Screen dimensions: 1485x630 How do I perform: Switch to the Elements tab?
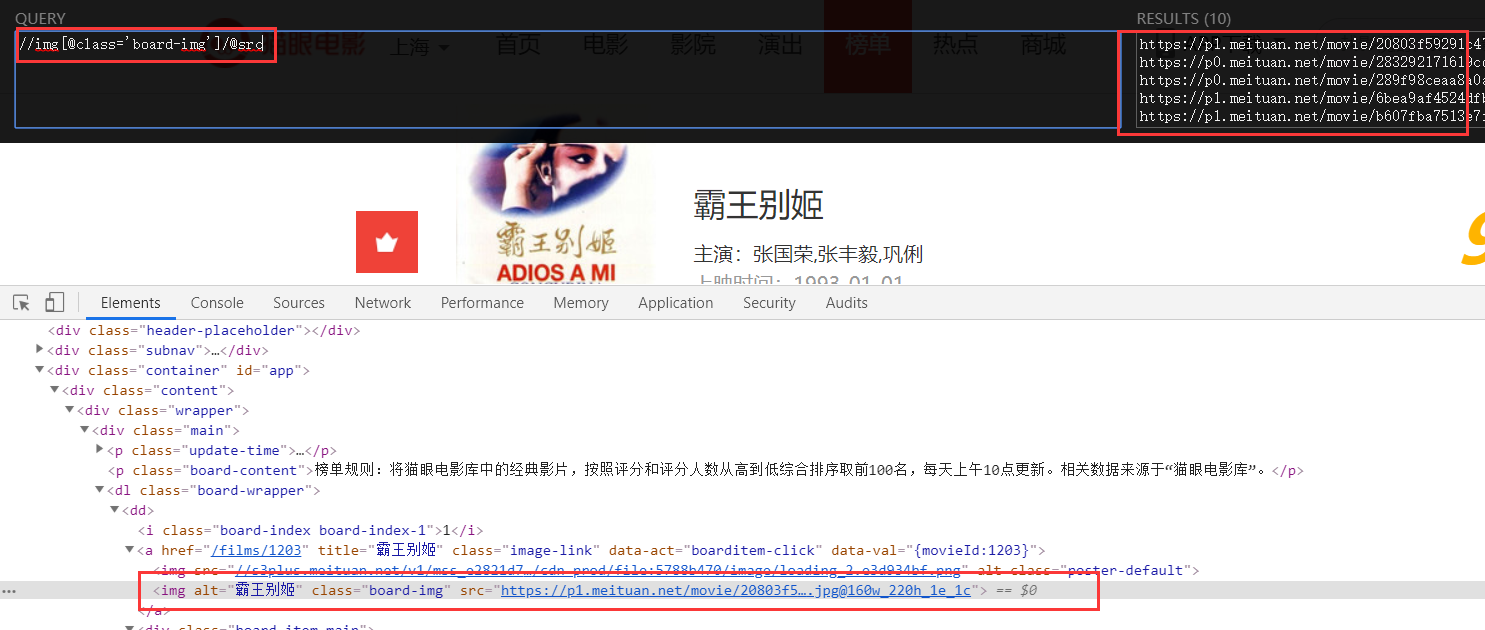(130, 303)
